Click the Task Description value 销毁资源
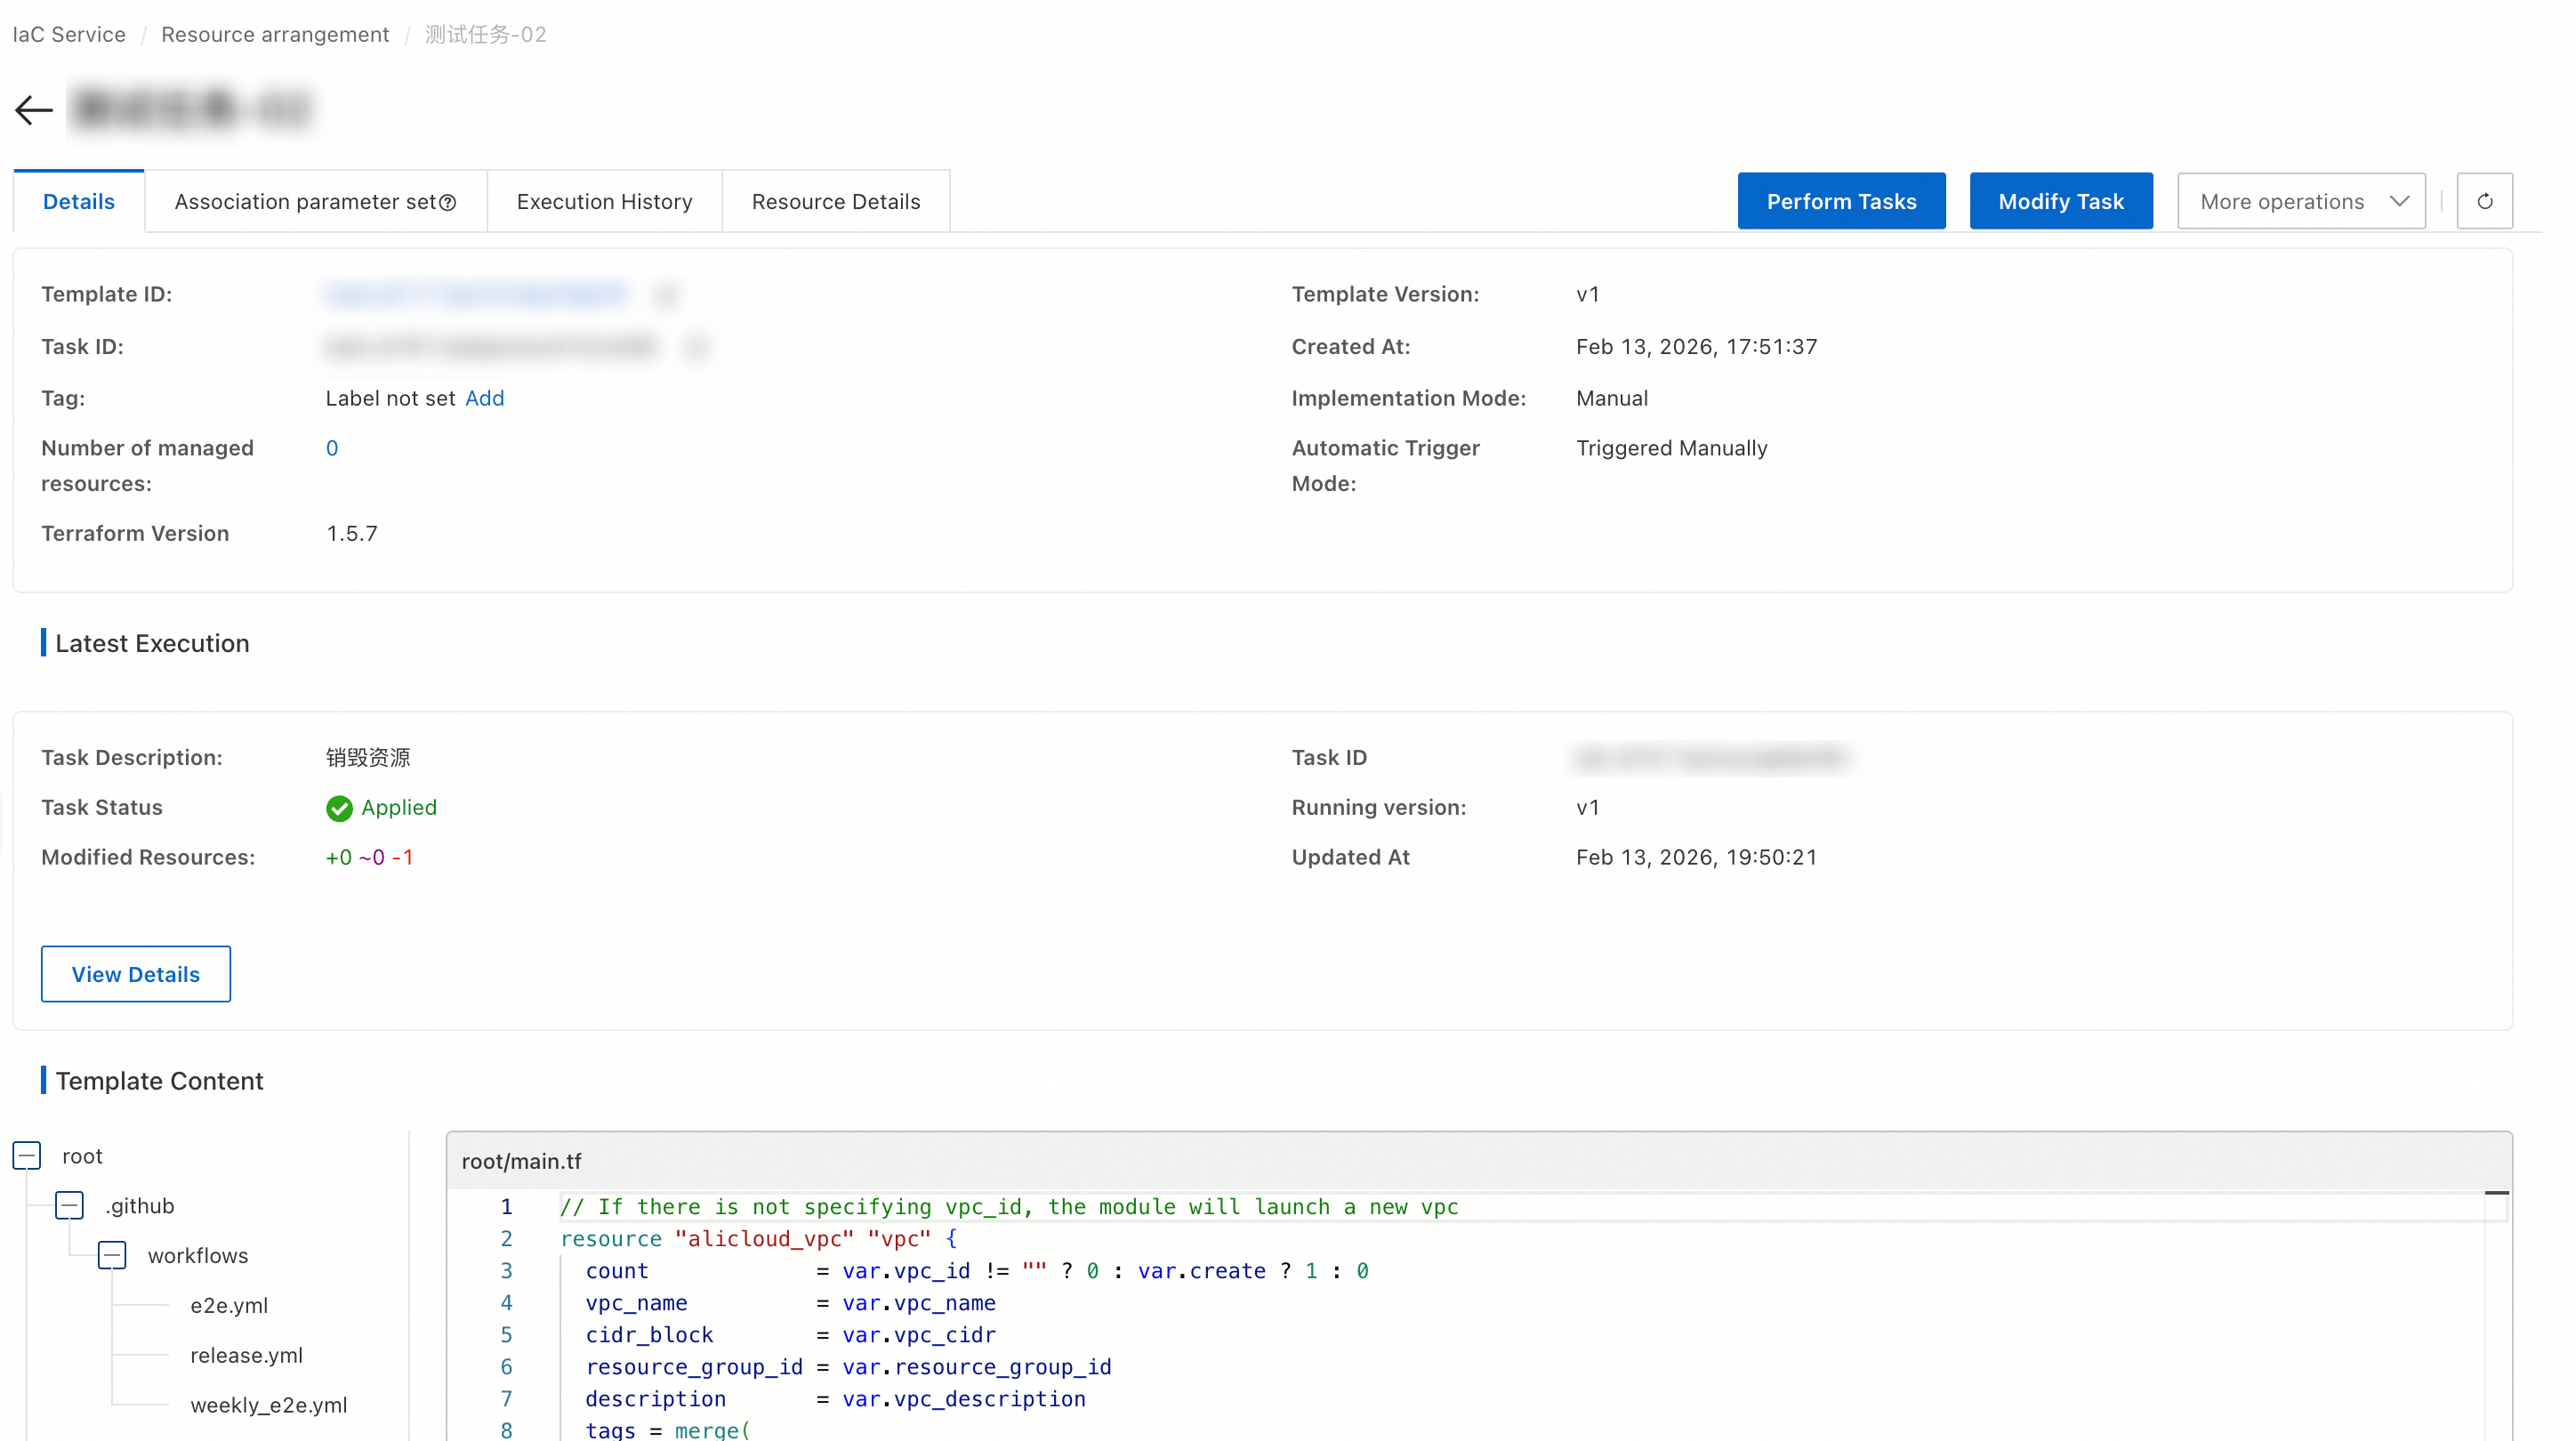 [368, 758]
